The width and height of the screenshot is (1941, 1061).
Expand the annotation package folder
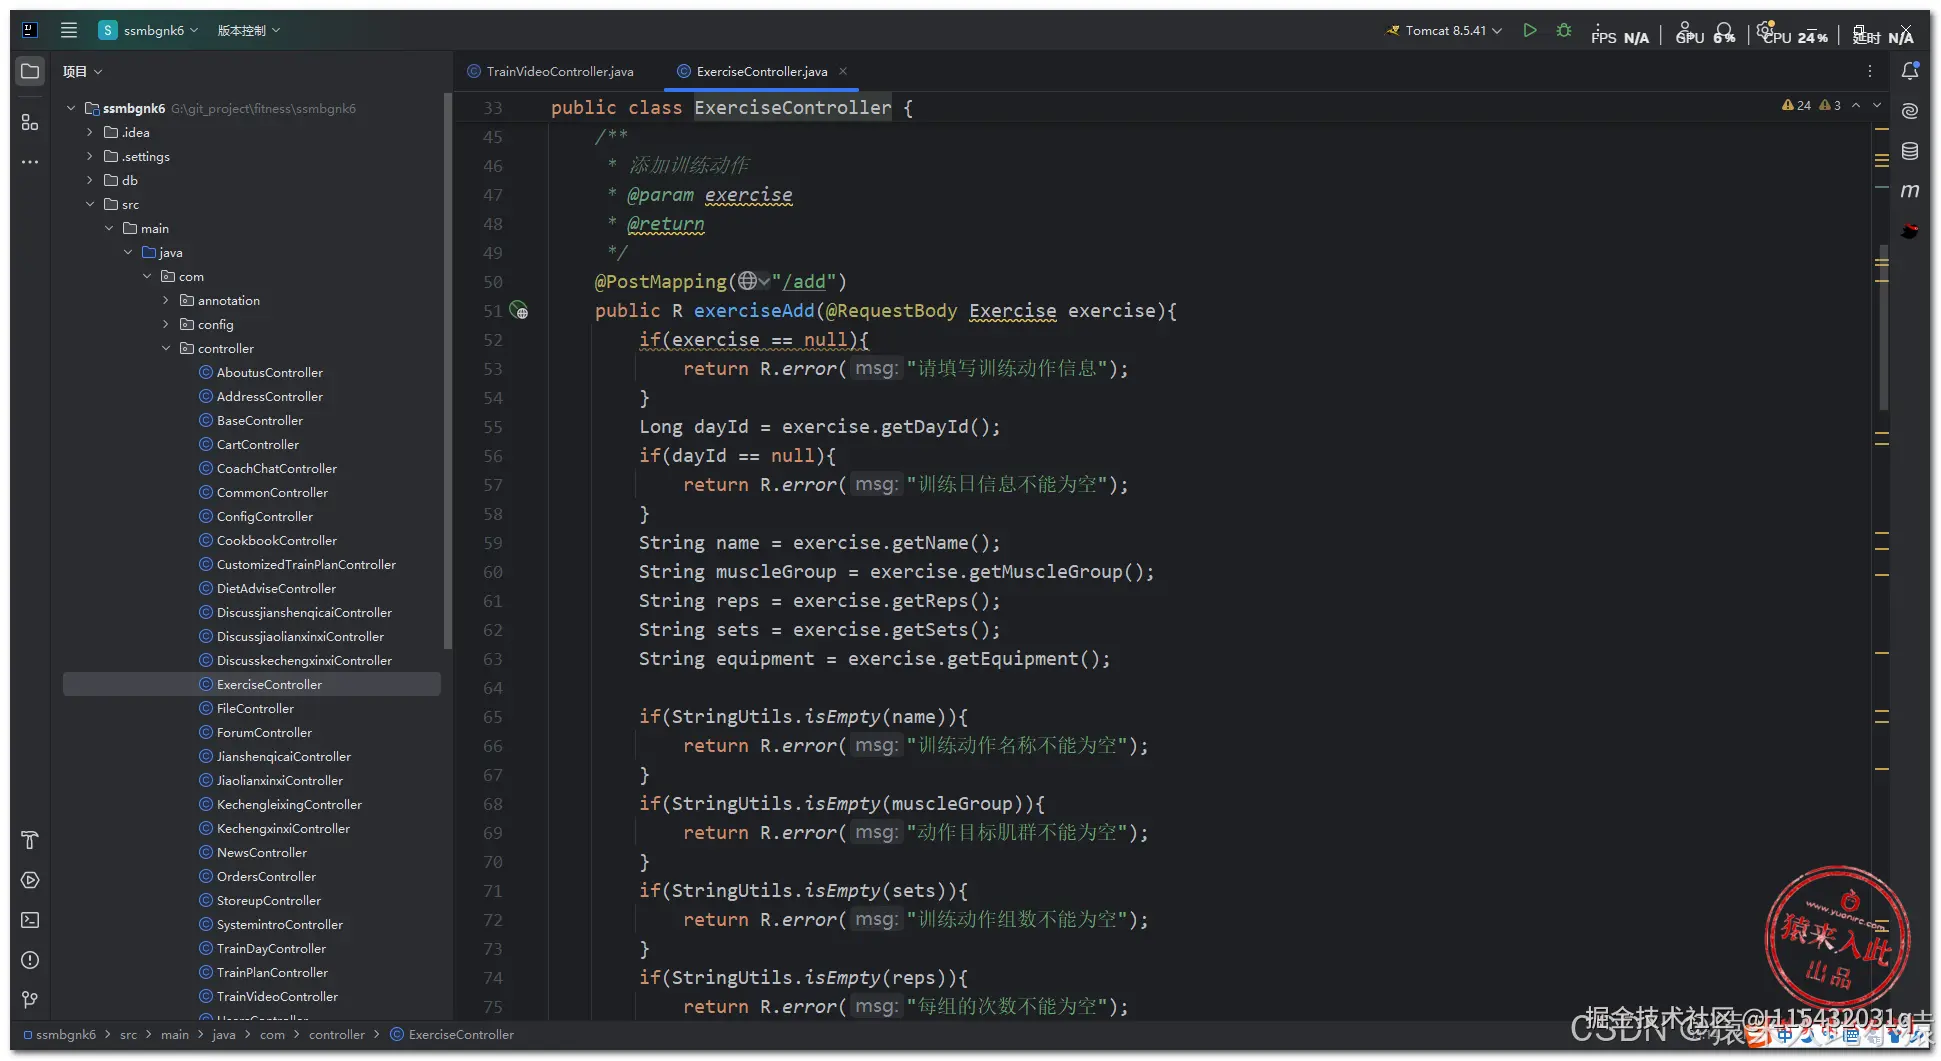[x=166, y=300]
